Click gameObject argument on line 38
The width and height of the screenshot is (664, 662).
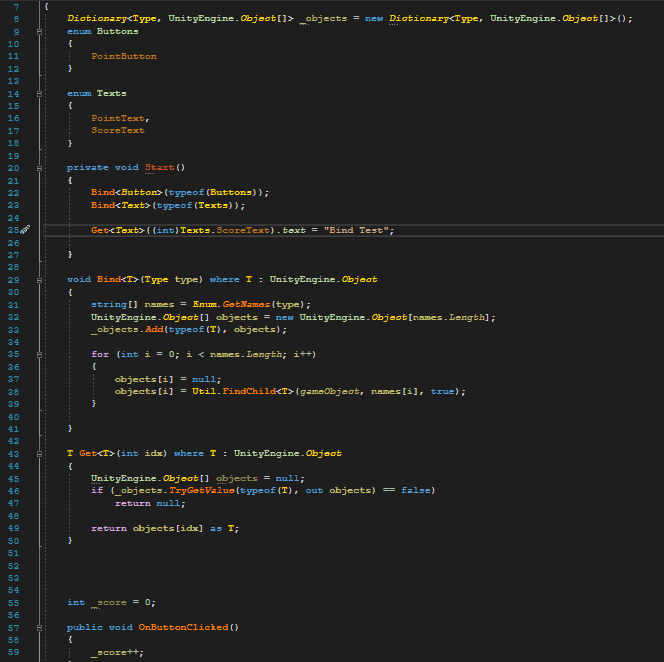tap(329, 392)
